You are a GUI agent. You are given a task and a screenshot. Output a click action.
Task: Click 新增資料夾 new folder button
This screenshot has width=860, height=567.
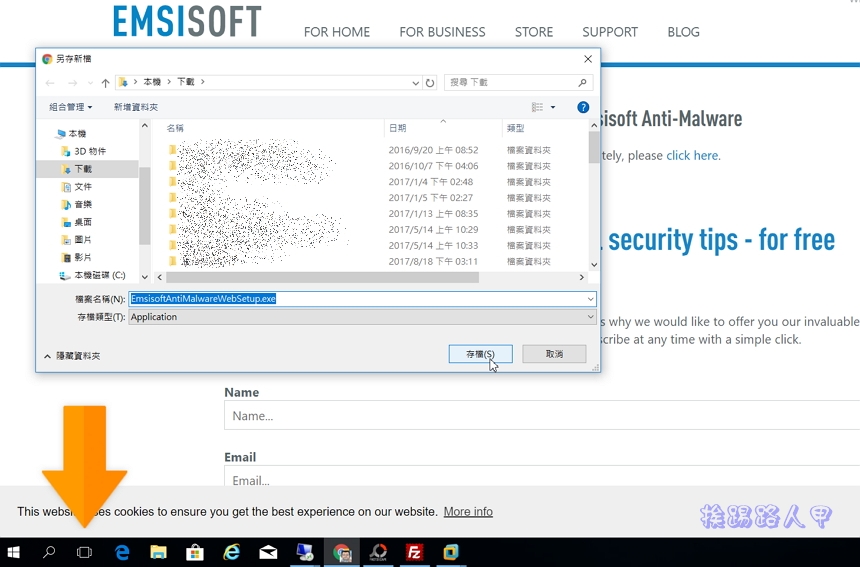click(x=135, y=107)
